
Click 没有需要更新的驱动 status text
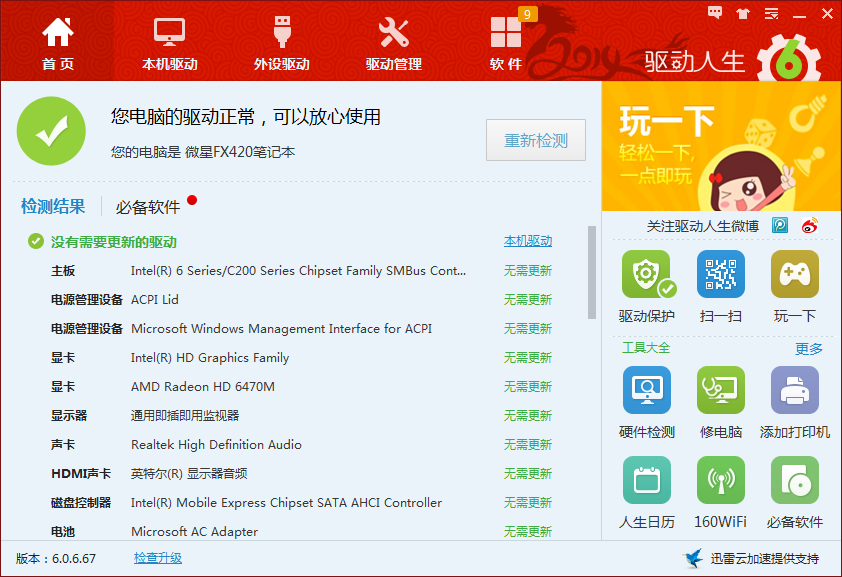point(113,242)
